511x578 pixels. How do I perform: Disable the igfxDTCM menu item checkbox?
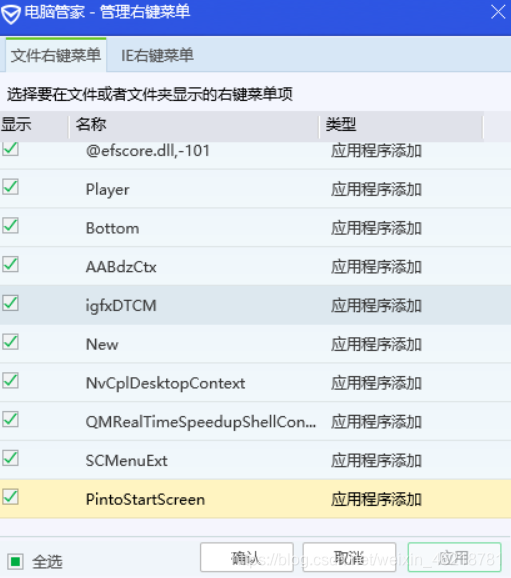[10, 303]
